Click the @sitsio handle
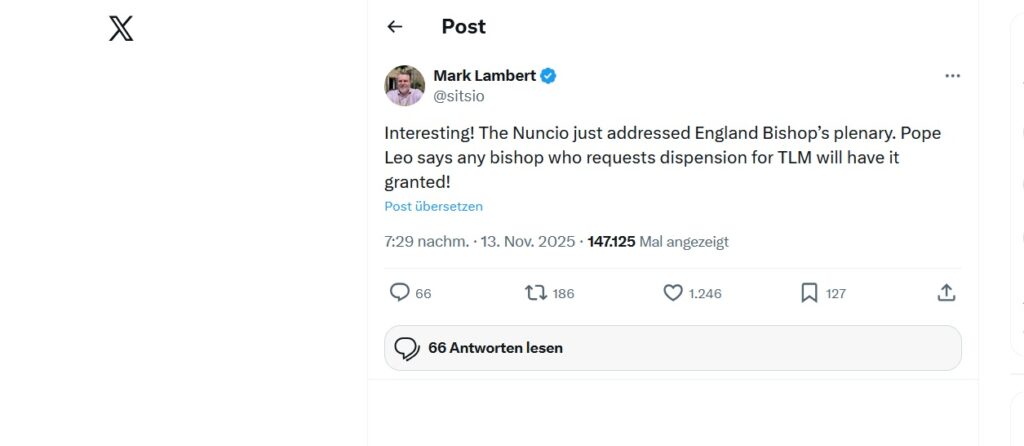1024x446 pixels. click(x=459, y=96)
